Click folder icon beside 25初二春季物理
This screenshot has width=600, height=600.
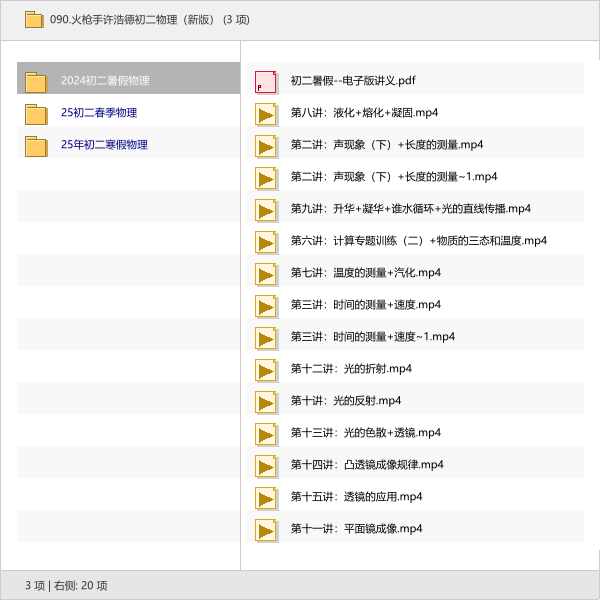(x=36, y=113)
